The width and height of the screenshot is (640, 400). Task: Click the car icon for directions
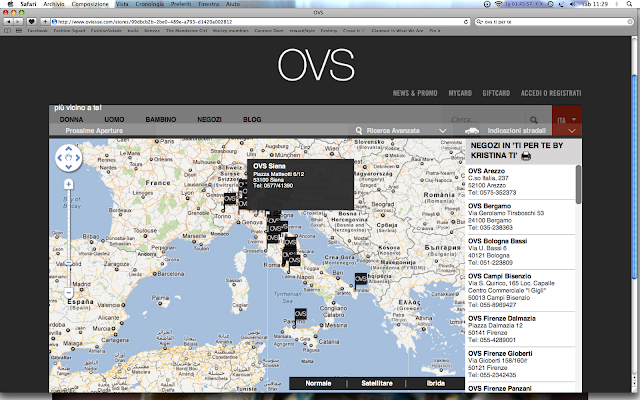(472, 131)
